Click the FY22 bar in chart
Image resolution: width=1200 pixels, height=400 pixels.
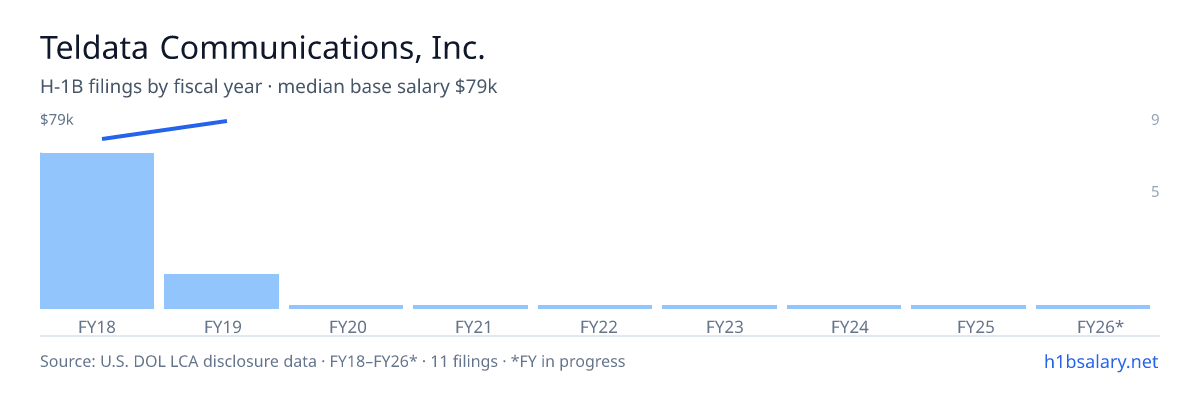pyautogui.click(x=595, y=307)
